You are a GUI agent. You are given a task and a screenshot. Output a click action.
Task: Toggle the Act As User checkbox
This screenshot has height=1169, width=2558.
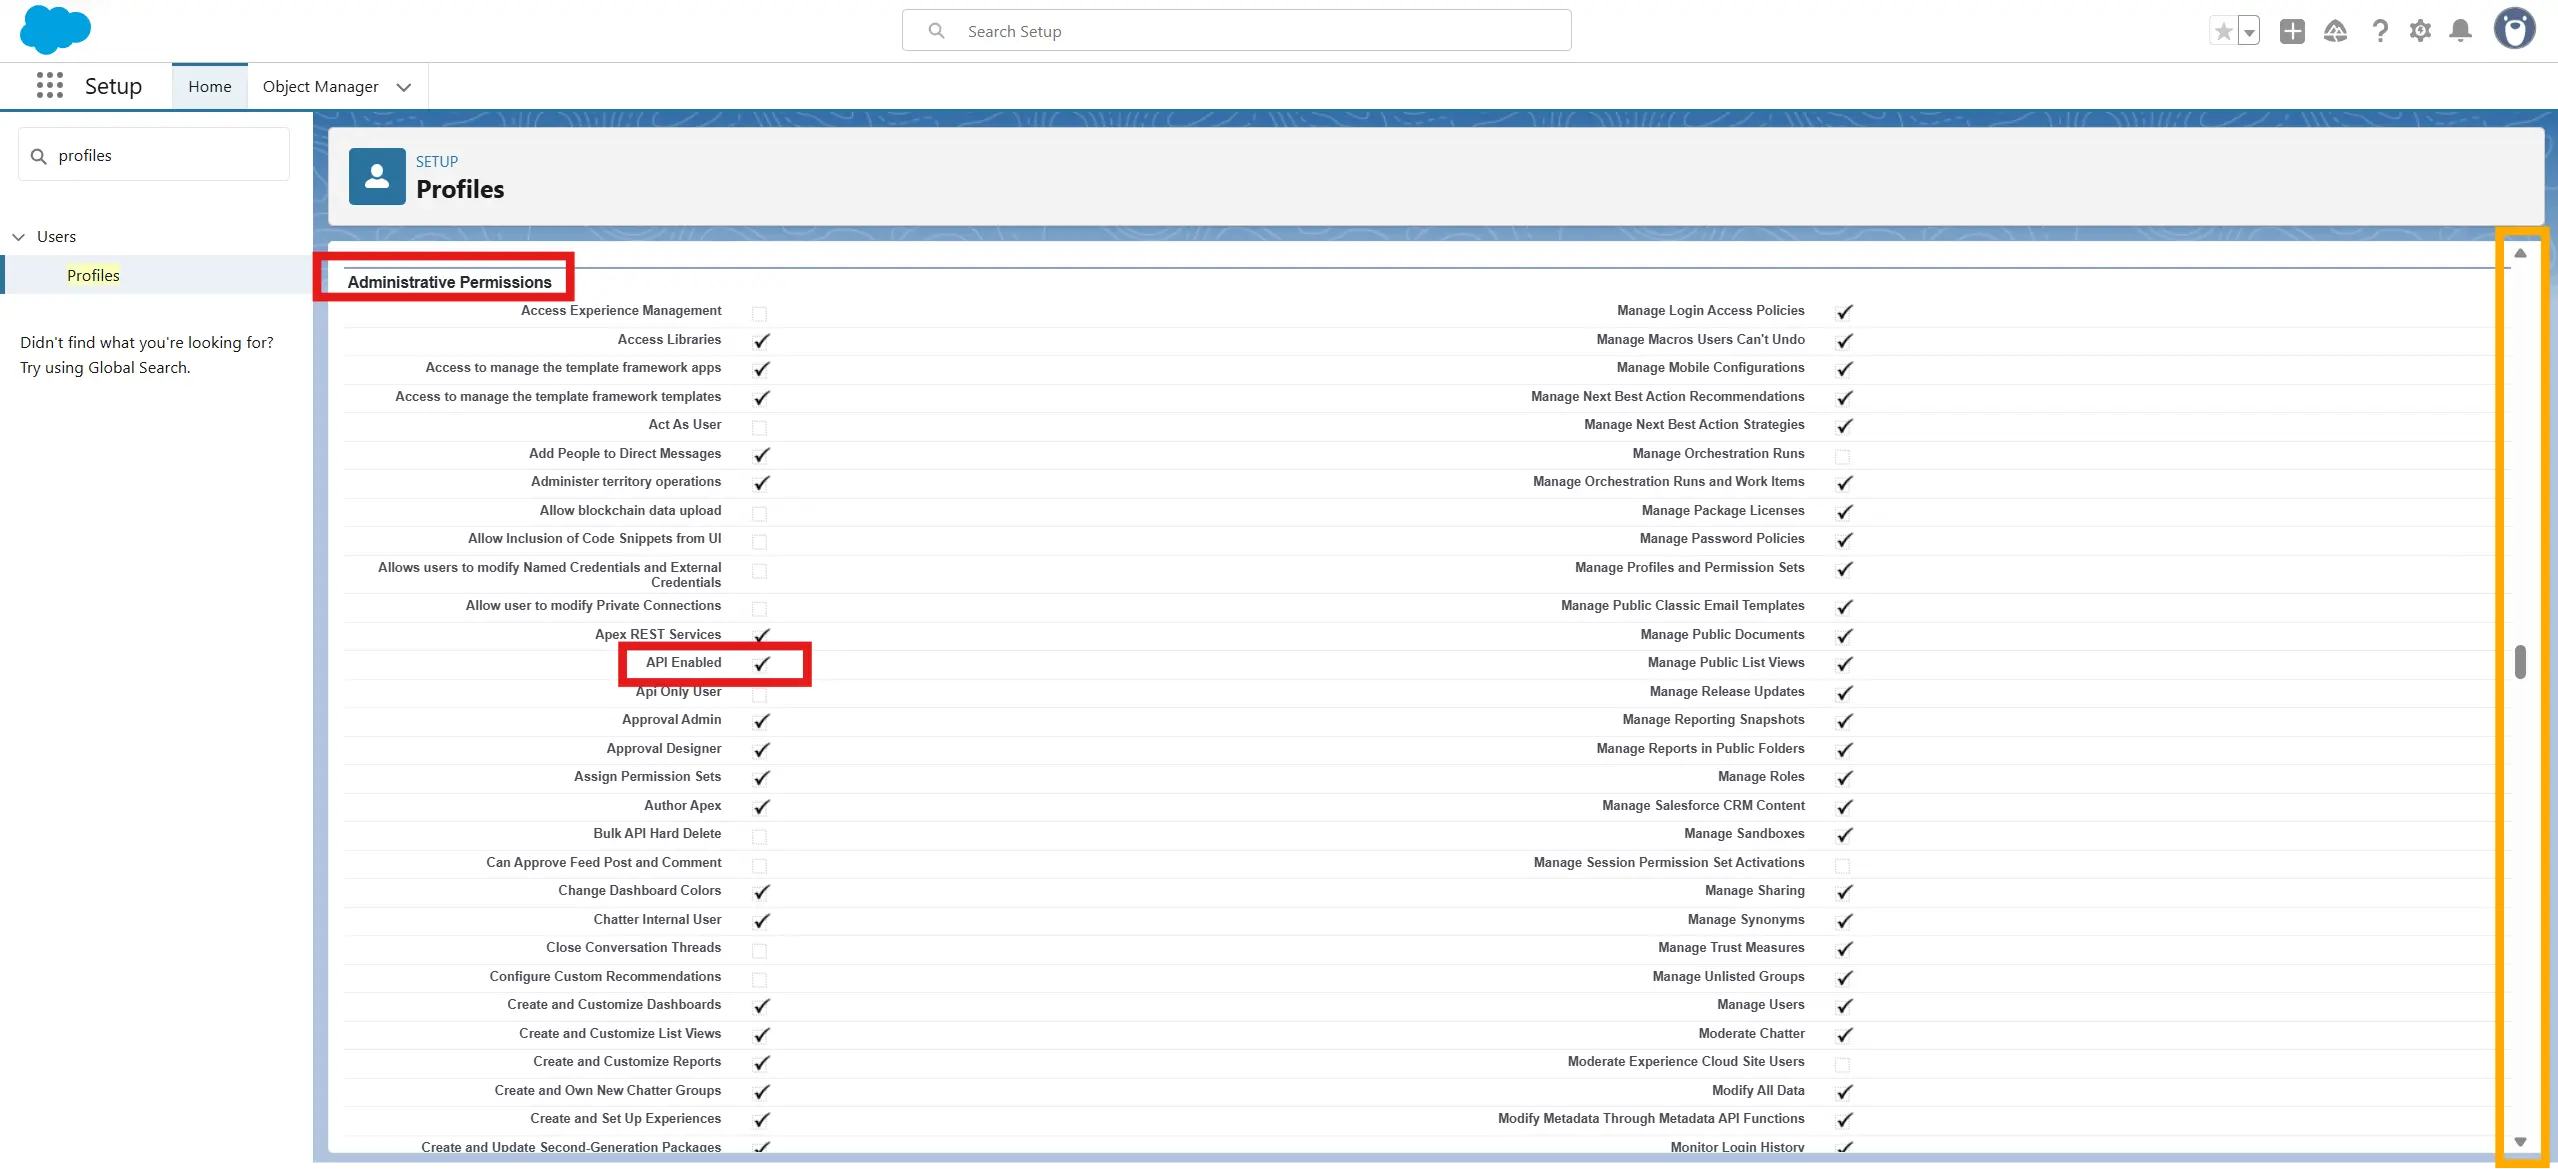[x=759, y=427]
